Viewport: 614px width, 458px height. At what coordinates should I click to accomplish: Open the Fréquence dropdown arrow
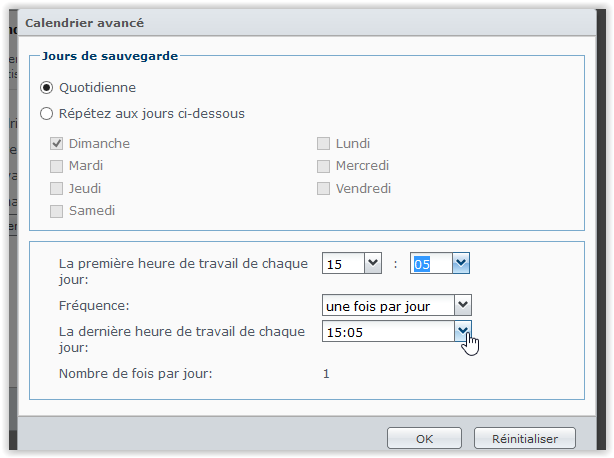click(462, 304)
